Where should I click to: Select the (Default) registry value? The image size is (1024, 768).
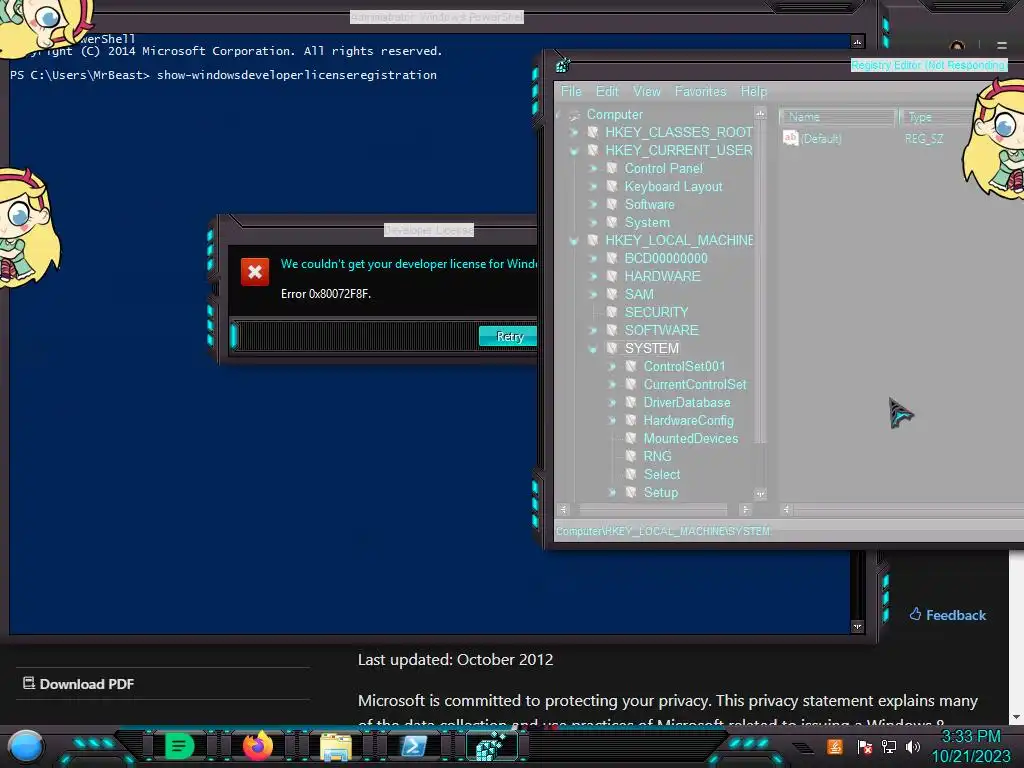[821, 138]
